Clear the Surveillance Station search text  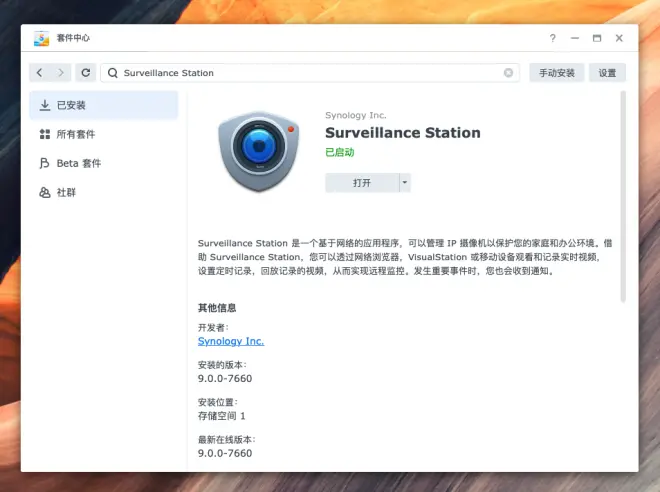pos(508,73)
